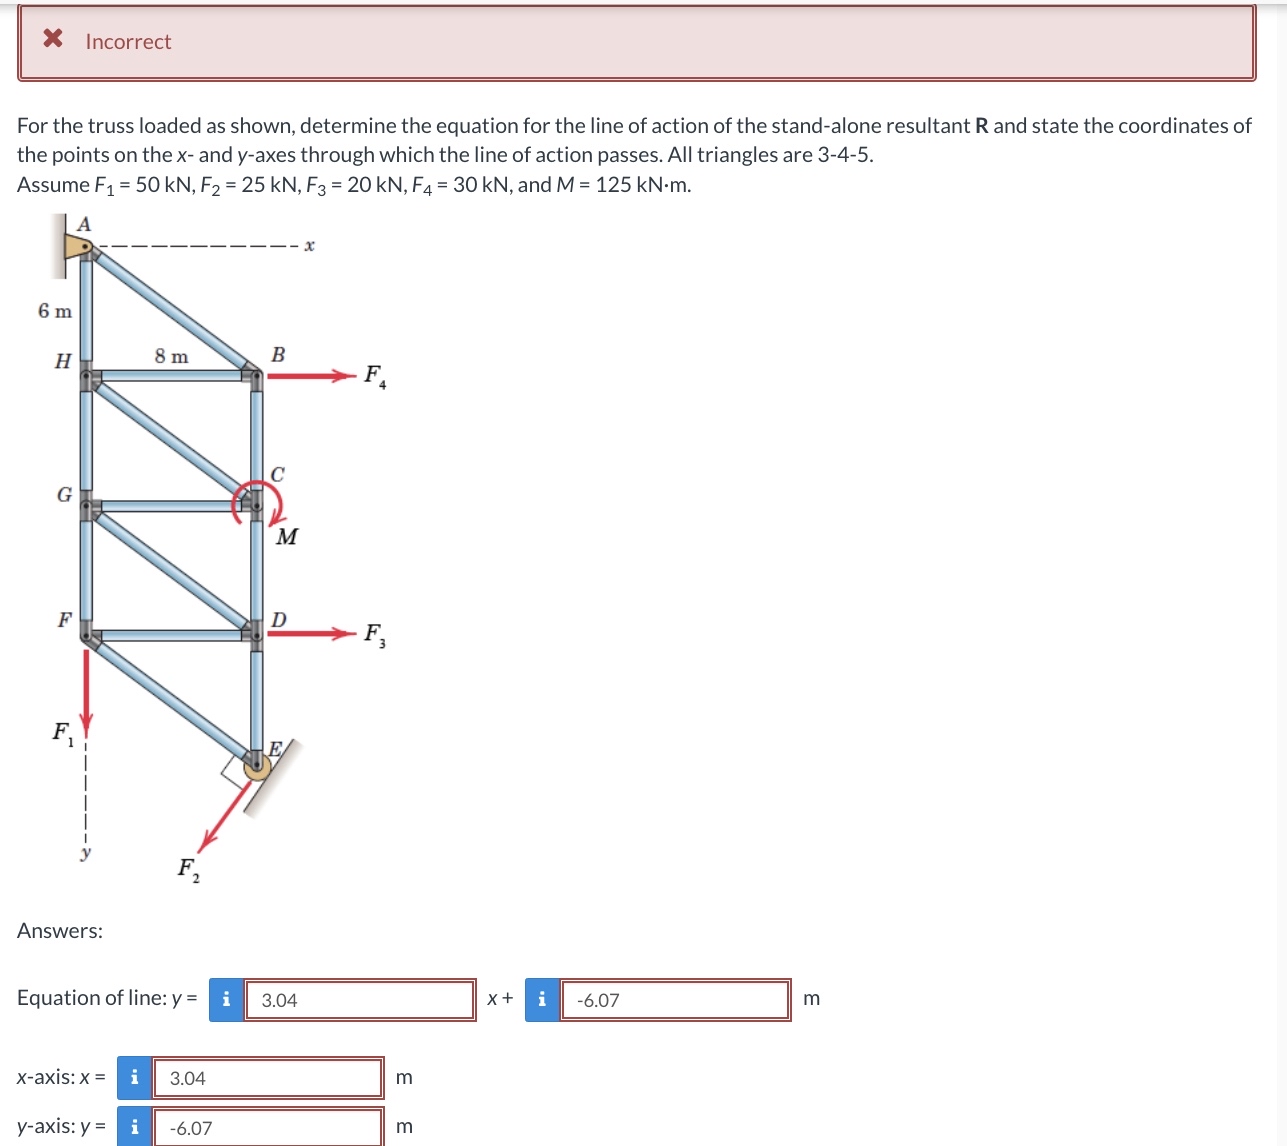The height and width of the screenshot is (1146, 1287).
Task: Select the intercept input showing -6.07
Action: pos(675,998)
